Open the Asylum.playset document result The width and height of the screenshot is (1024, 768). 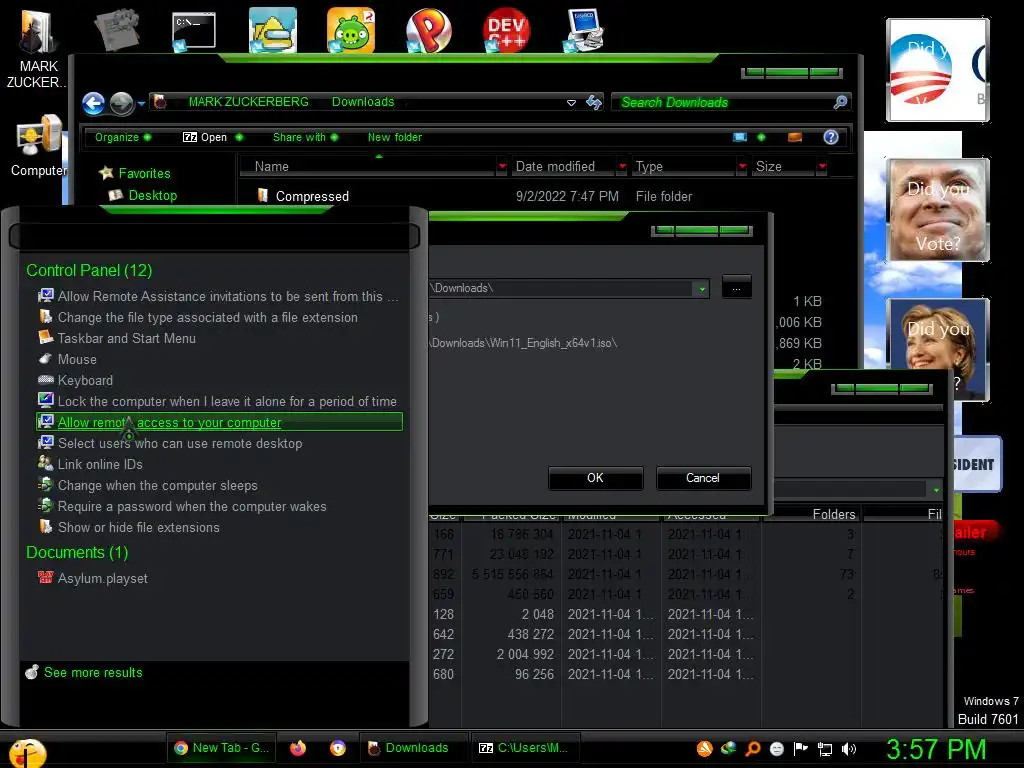(103, 578)
